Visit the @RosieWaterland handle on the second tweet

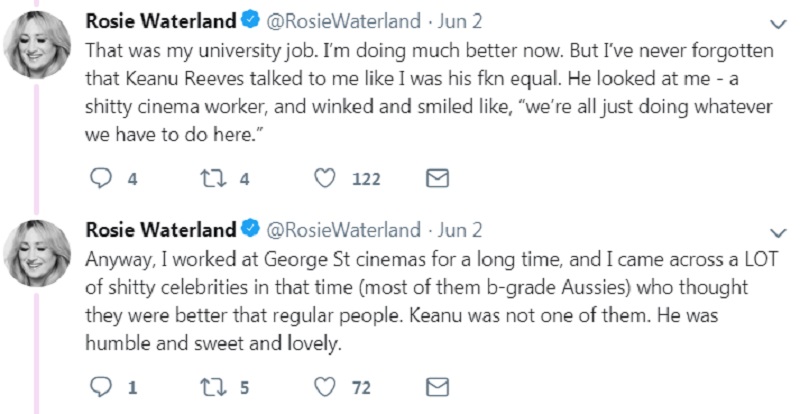[342, 229]
